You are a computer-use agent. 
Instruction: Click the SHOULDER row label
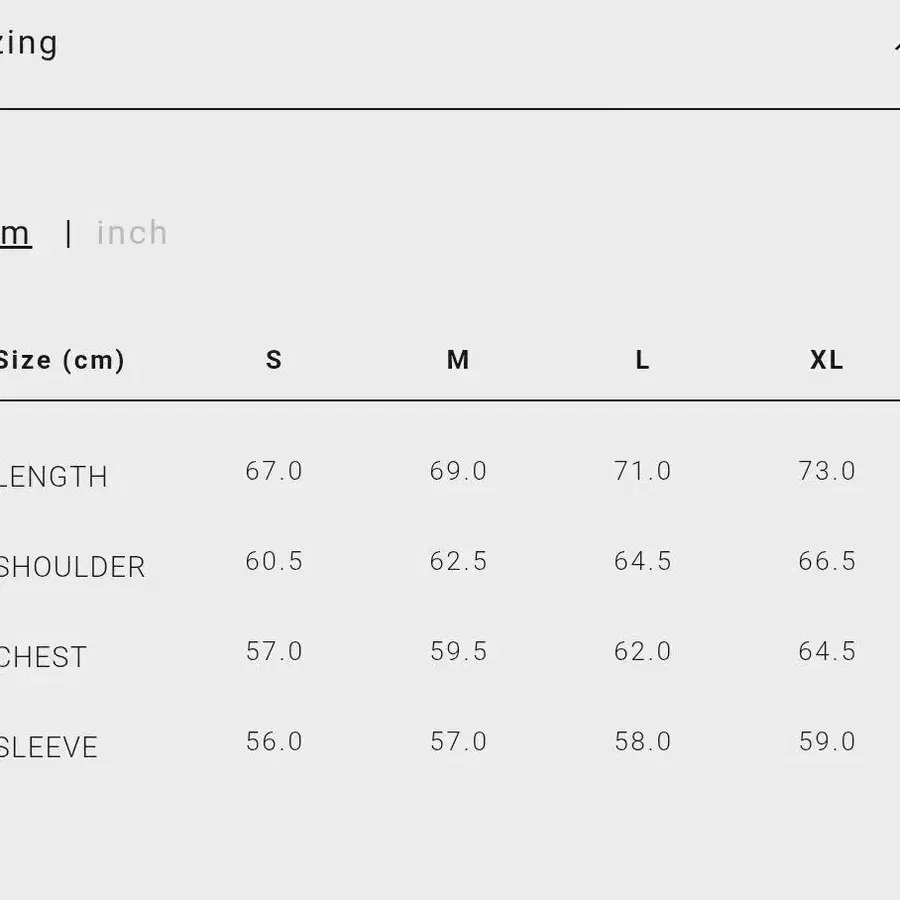click(x=72, y=567)
